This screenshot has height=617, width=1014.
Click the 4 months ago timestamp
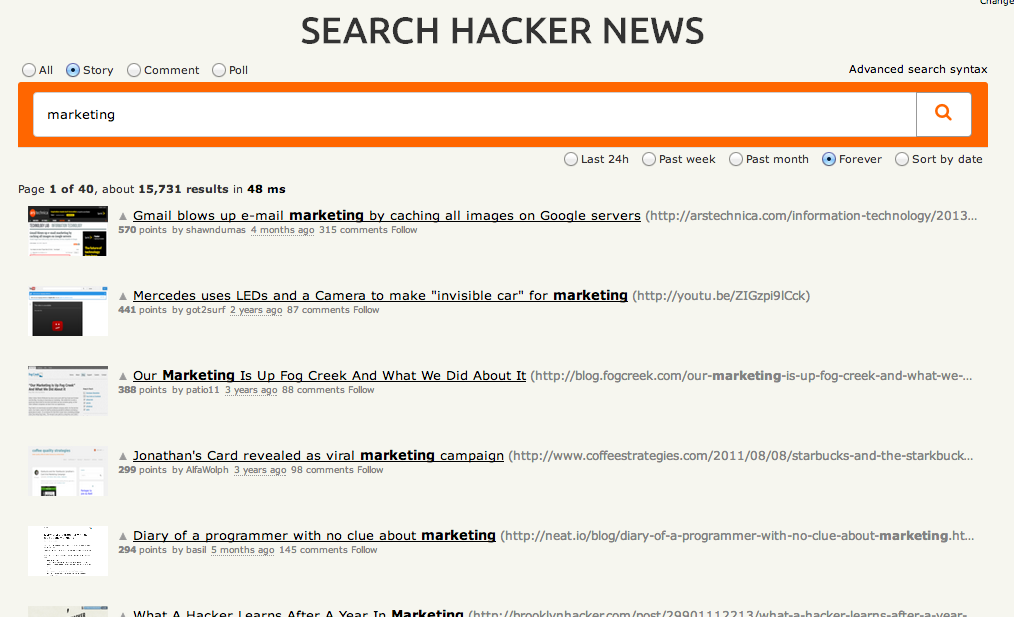[x=283, y=230]
